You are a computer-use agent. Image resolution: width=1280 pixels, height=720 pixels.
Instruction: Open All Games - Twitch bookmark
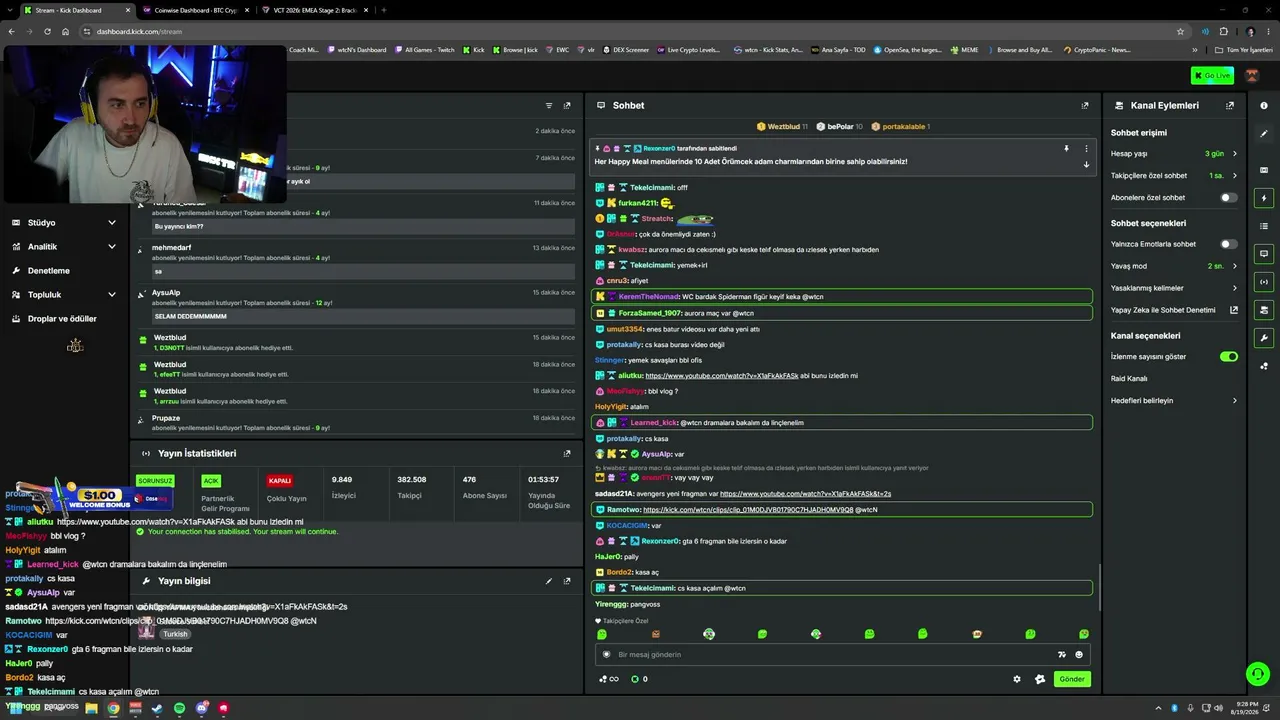tap(425, 50)
